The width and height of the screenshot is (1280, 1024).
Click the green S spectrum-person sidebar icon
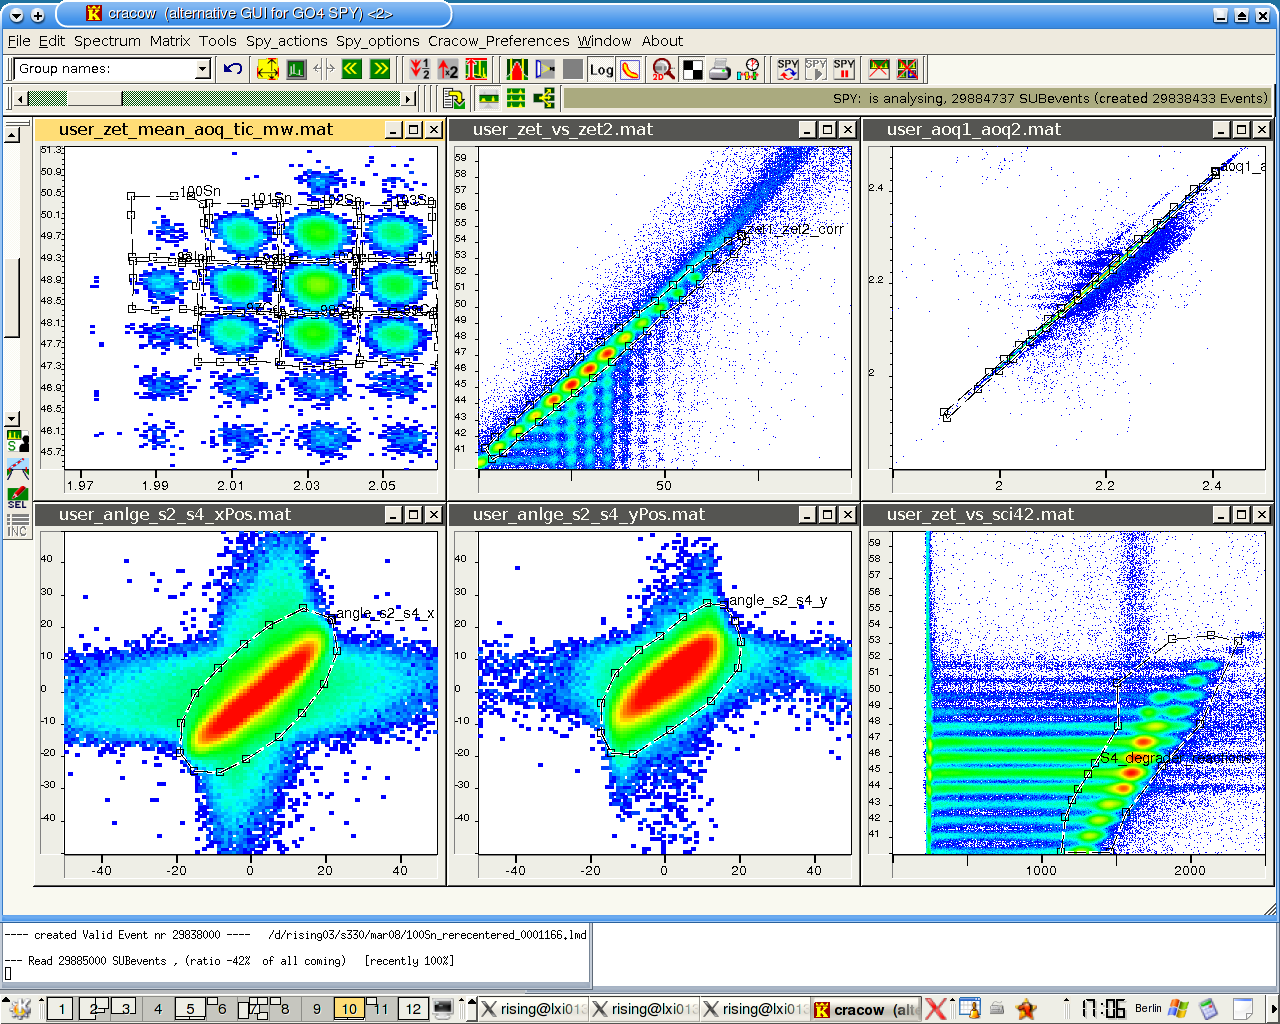click(17, 441)
